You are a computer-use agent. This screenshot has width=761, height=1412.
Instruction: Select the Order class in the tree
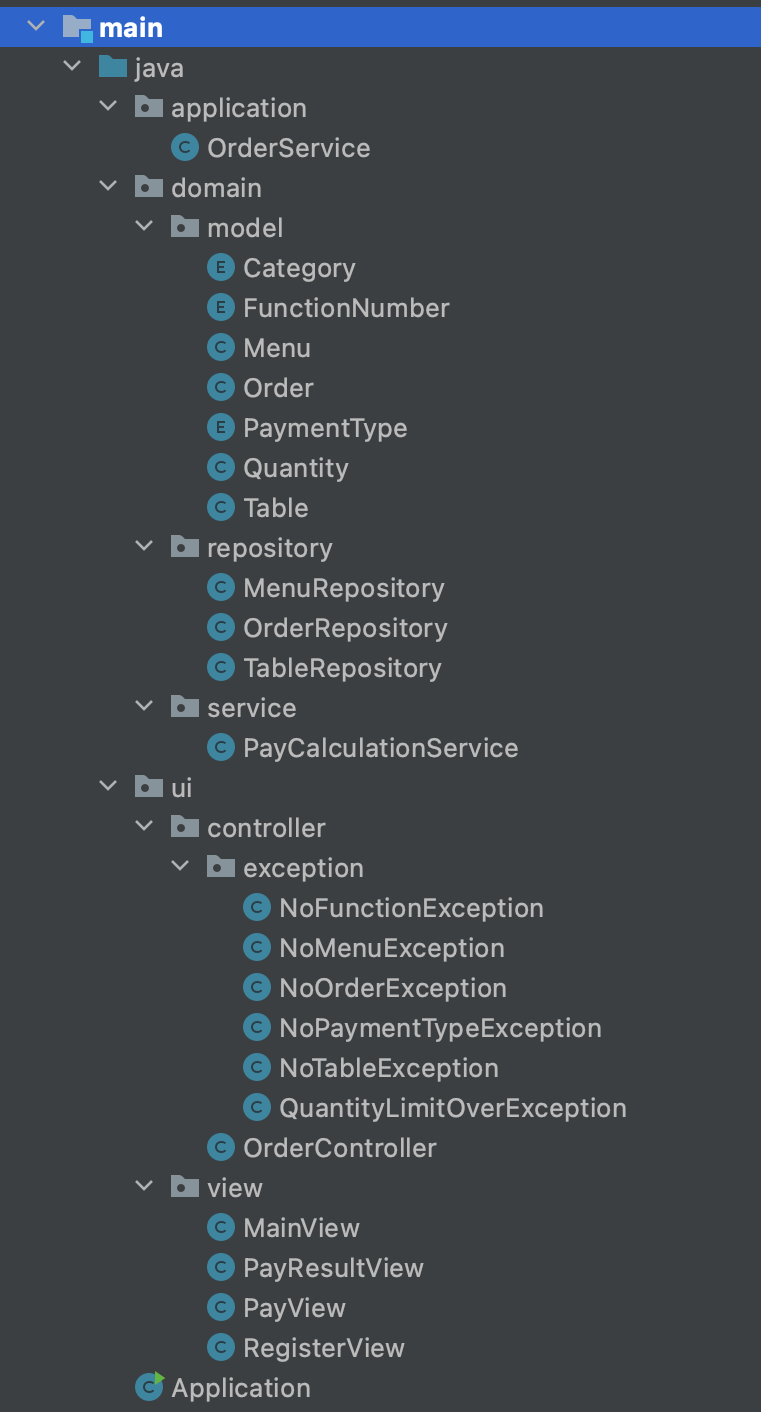(279, 387)
